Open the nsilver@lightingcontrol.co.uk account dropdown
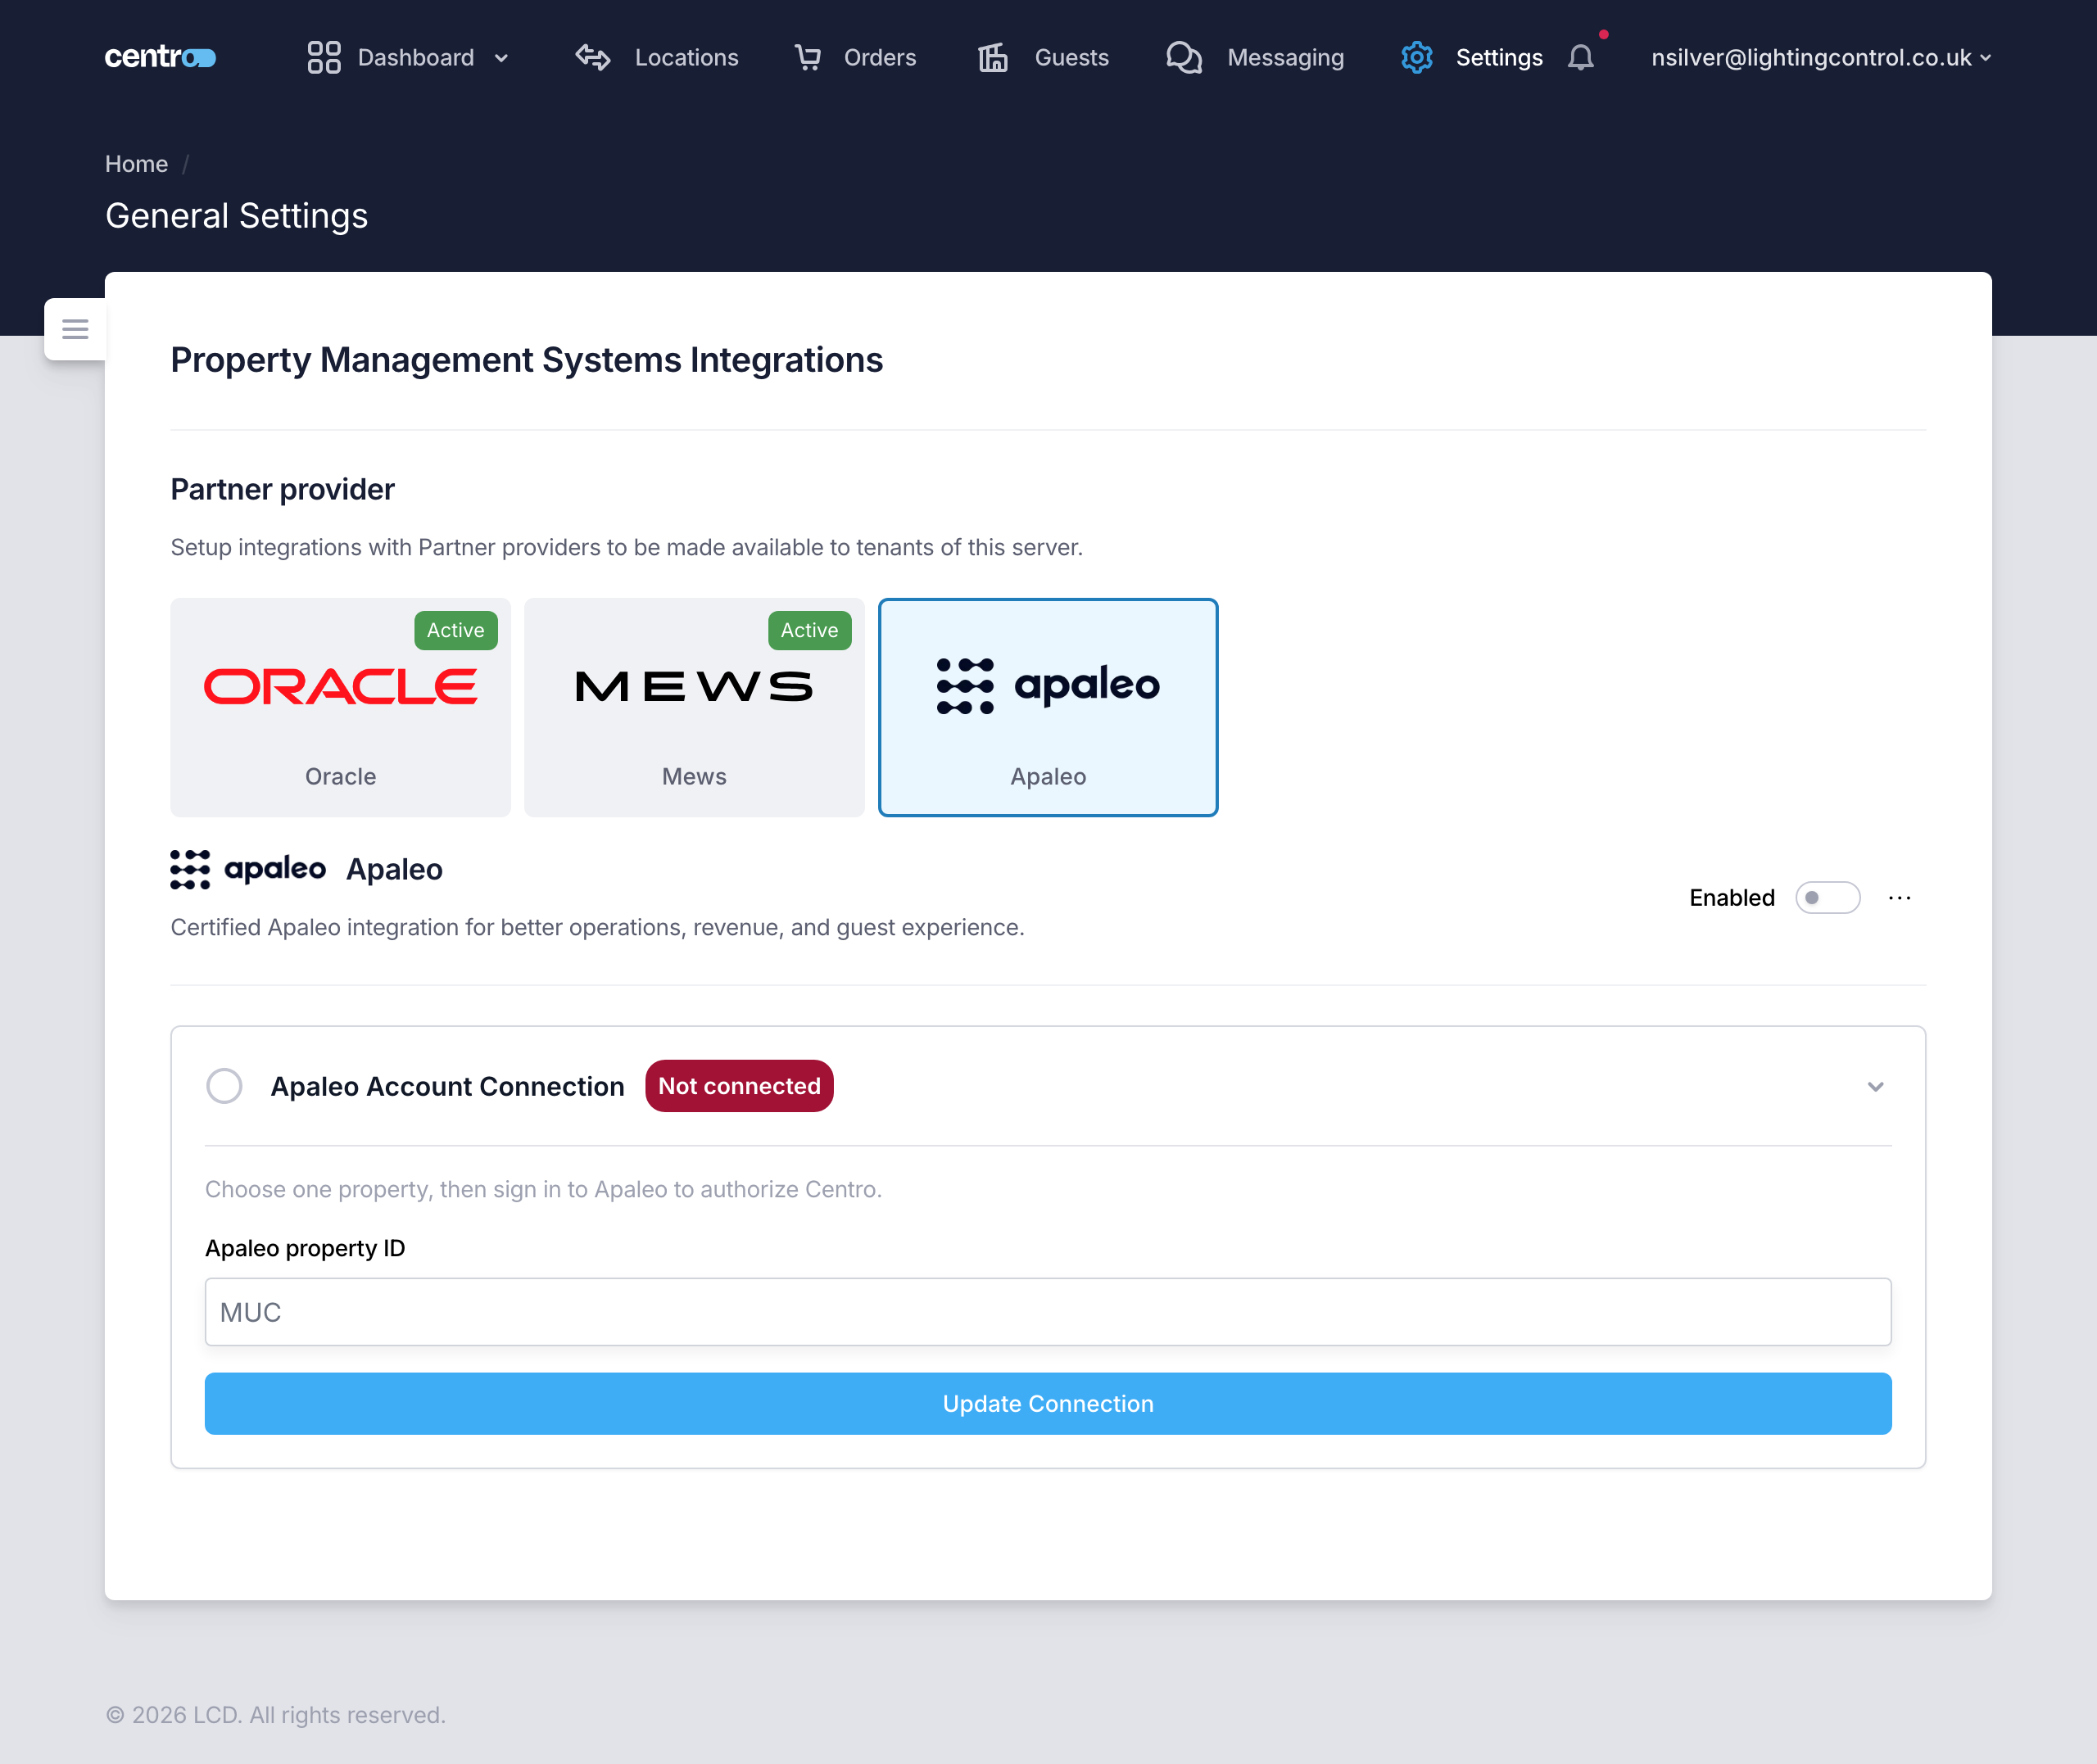This screenshot has width=2097, height=1764. (x=1821, y=57)
